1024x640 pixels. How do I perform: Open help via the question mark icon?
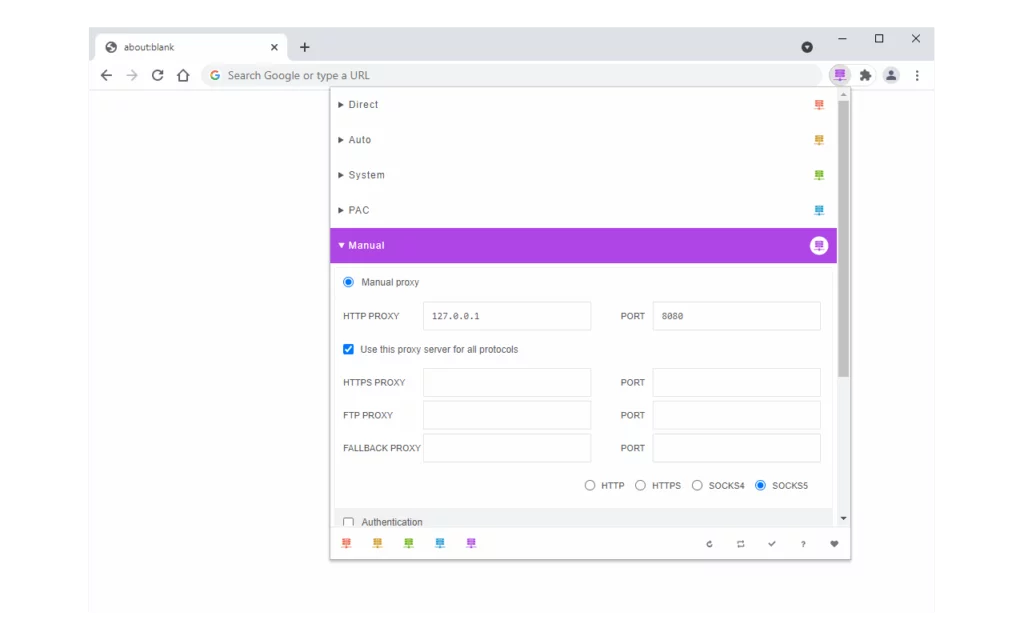(x=803, y=543)
